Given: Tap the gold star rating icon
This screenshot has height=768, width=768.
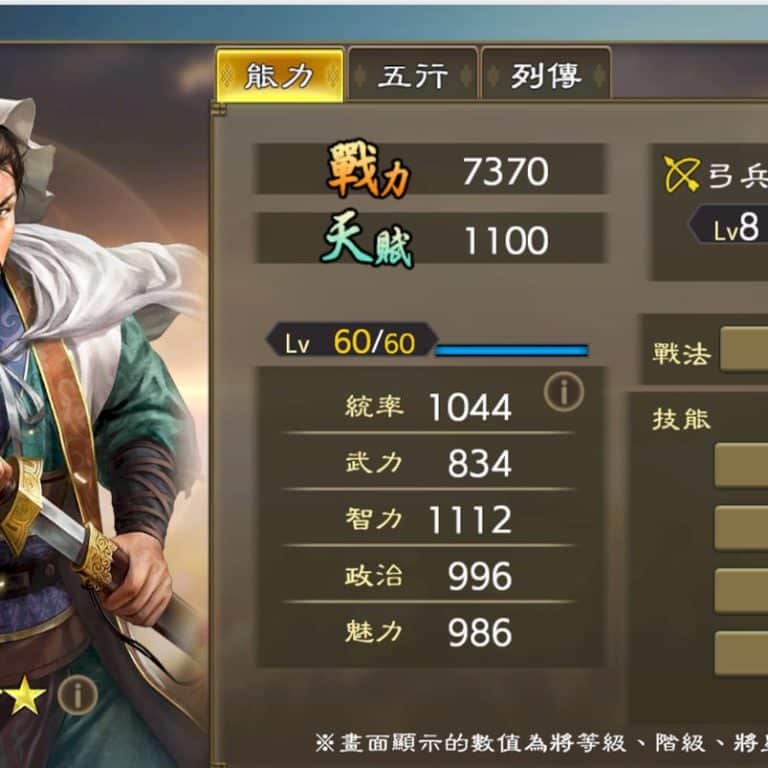Looking at the screenshot, I should coord(24,695).
